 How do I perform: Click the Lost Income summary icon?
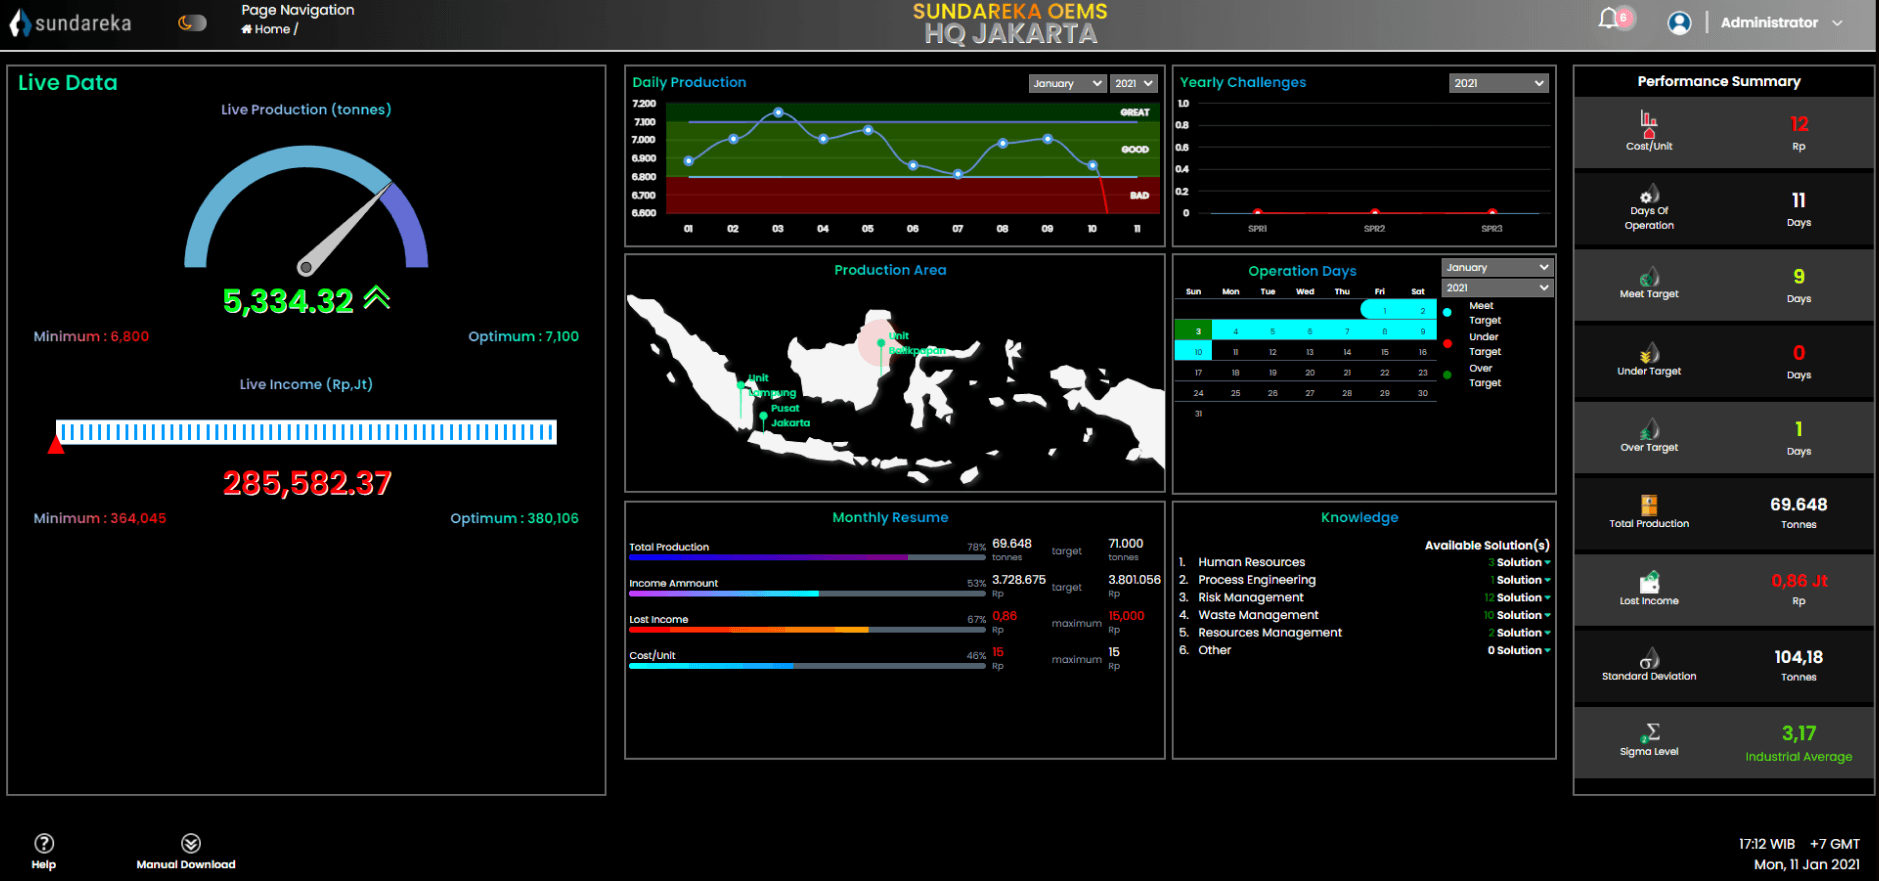point(1649,582)
